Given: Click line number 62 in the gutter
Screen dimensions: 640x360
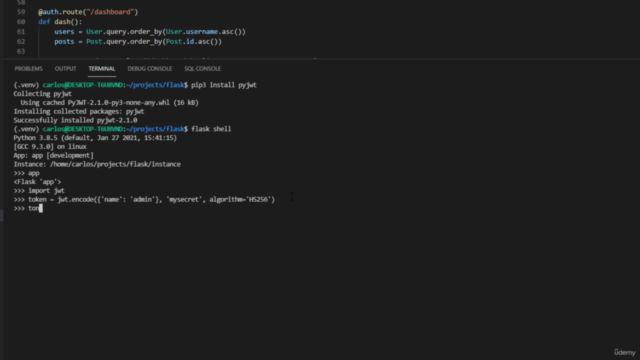Looking at the screenshot, I should click(21, 41).
